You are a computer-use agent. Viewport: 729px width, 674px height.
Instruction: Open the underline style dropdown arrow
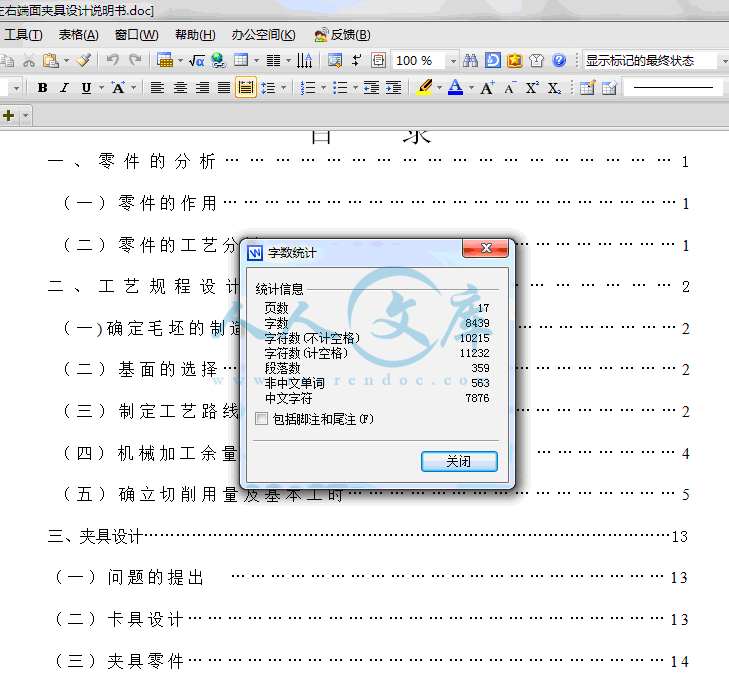(x=101, y=87)
